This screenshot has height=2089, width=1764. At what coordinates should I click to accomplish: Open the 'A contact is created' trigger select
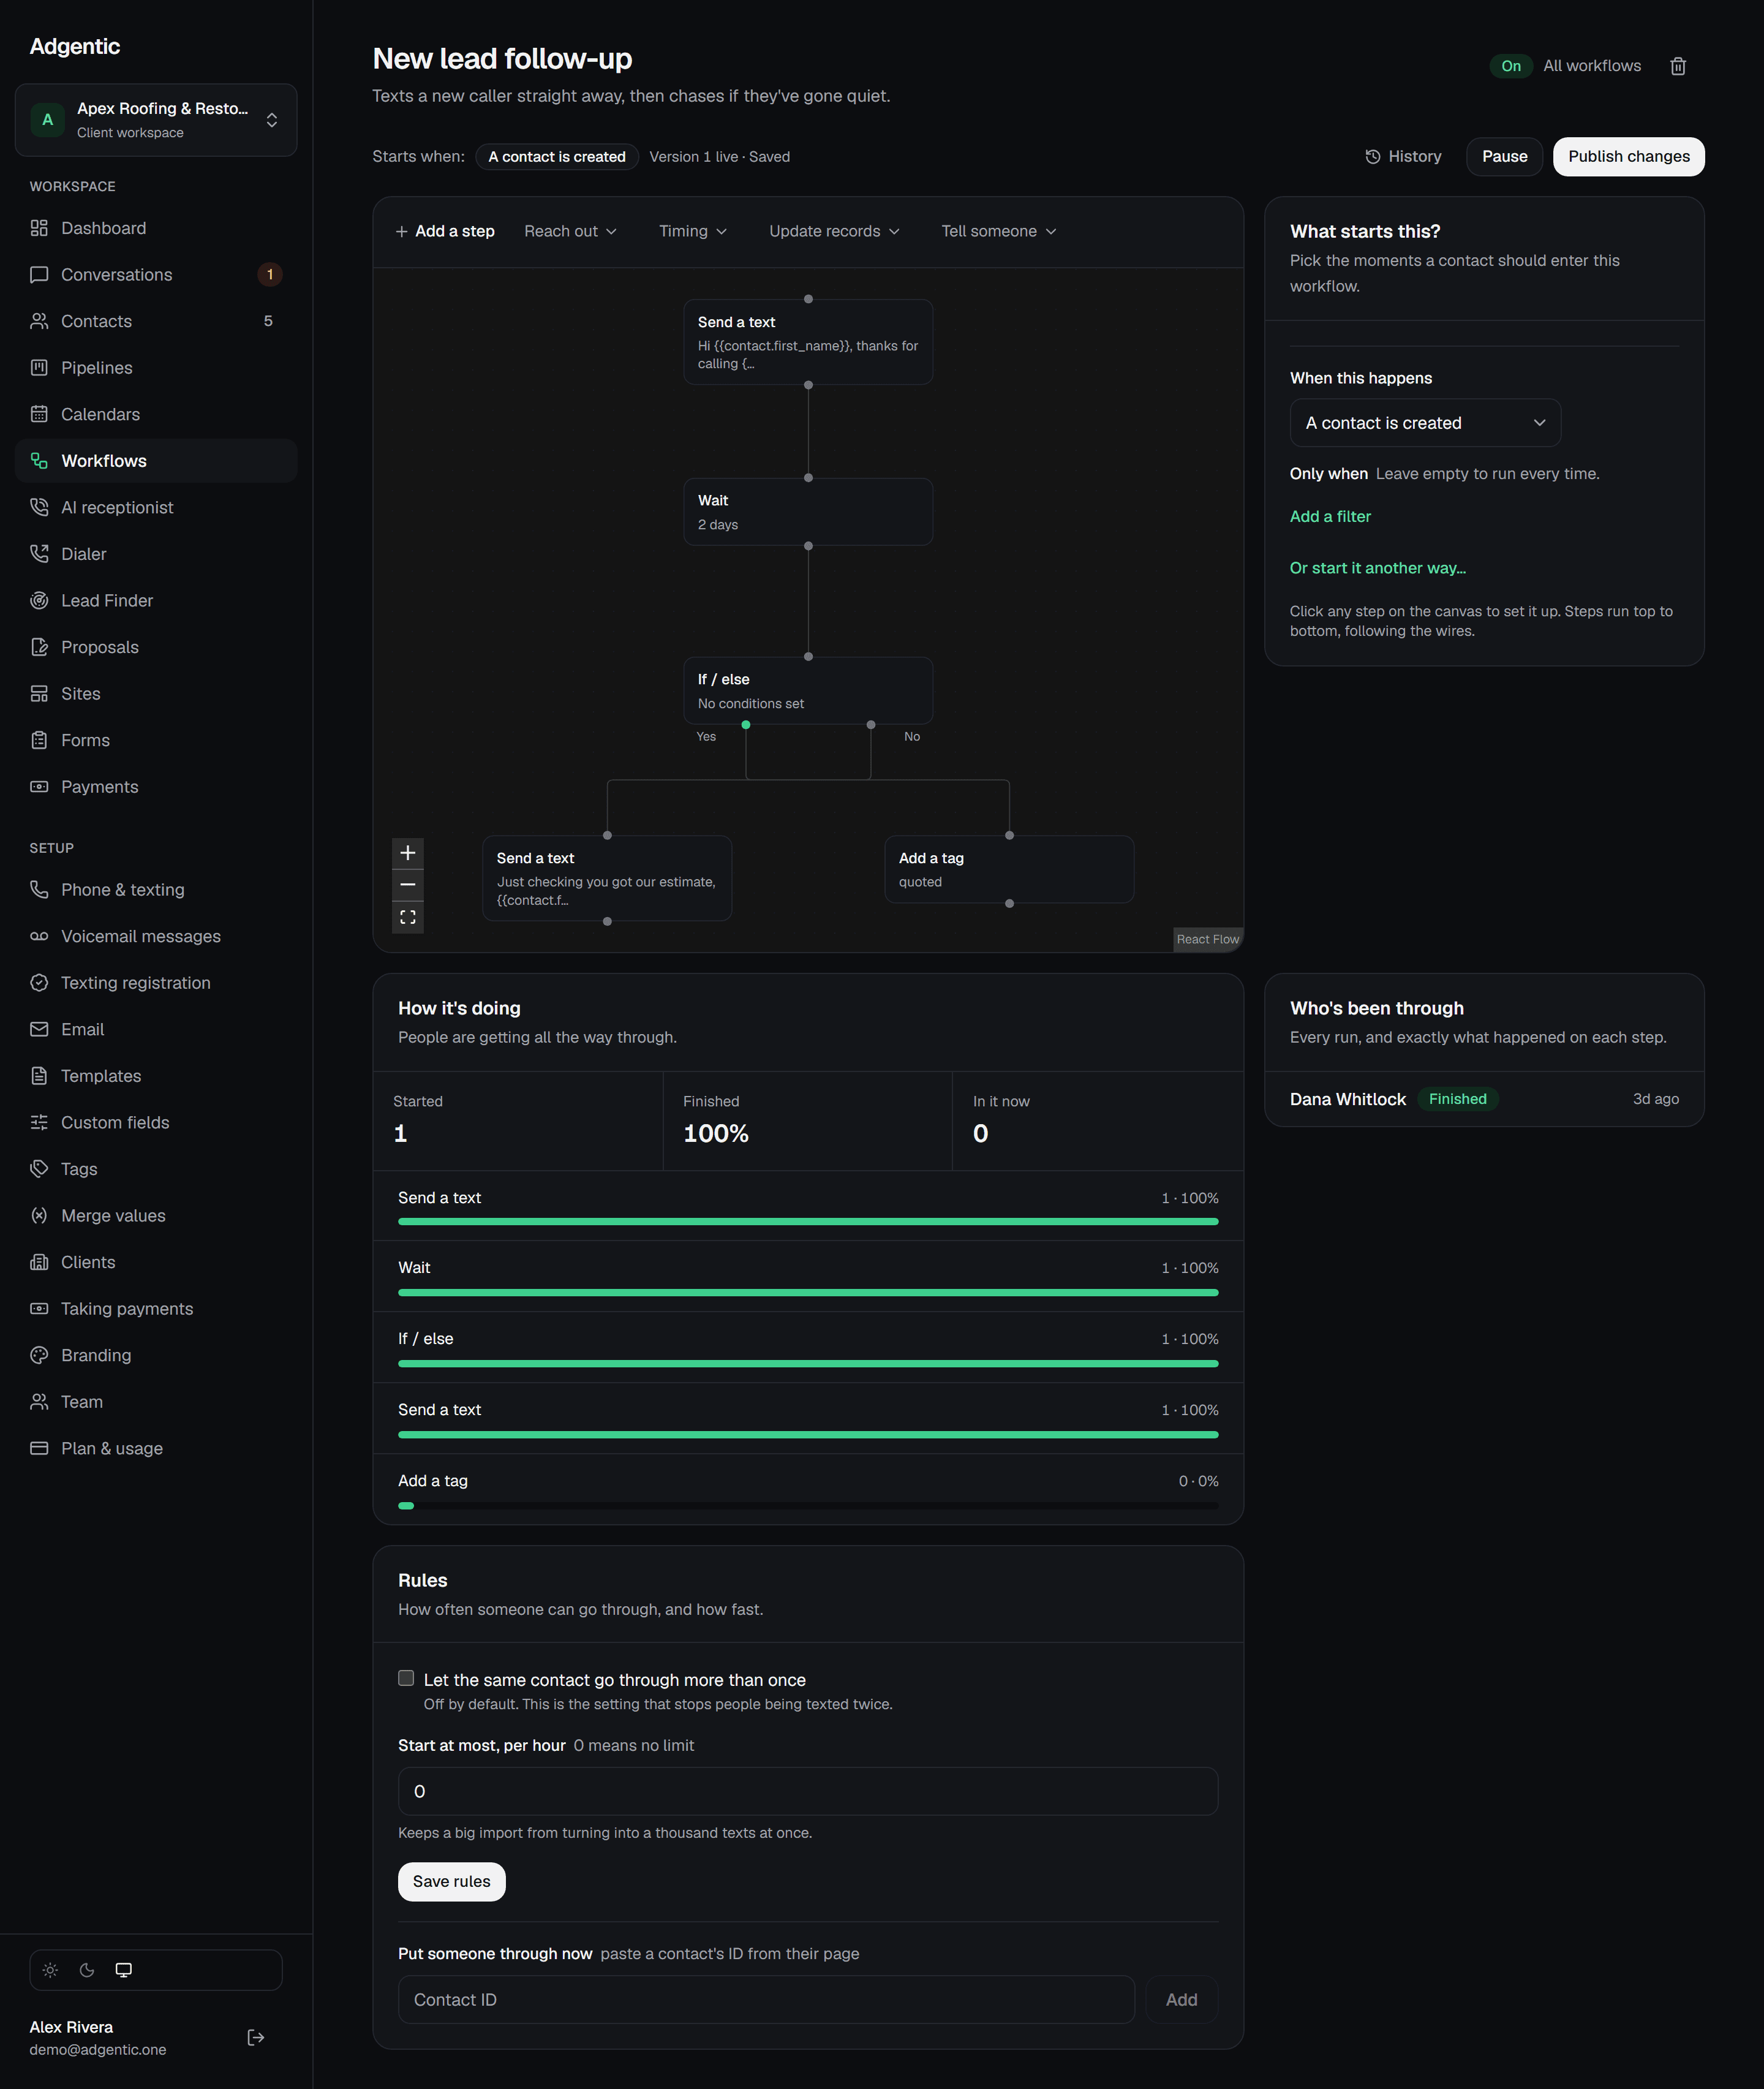tap(1425, 423)
